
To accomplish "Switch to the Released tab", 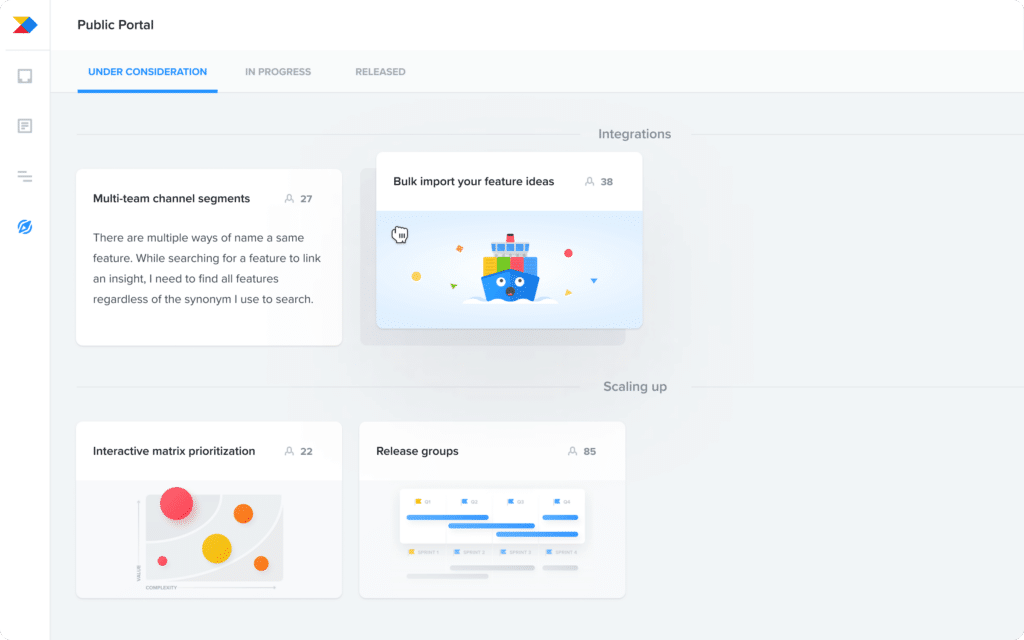I will [x=380, y=72].
